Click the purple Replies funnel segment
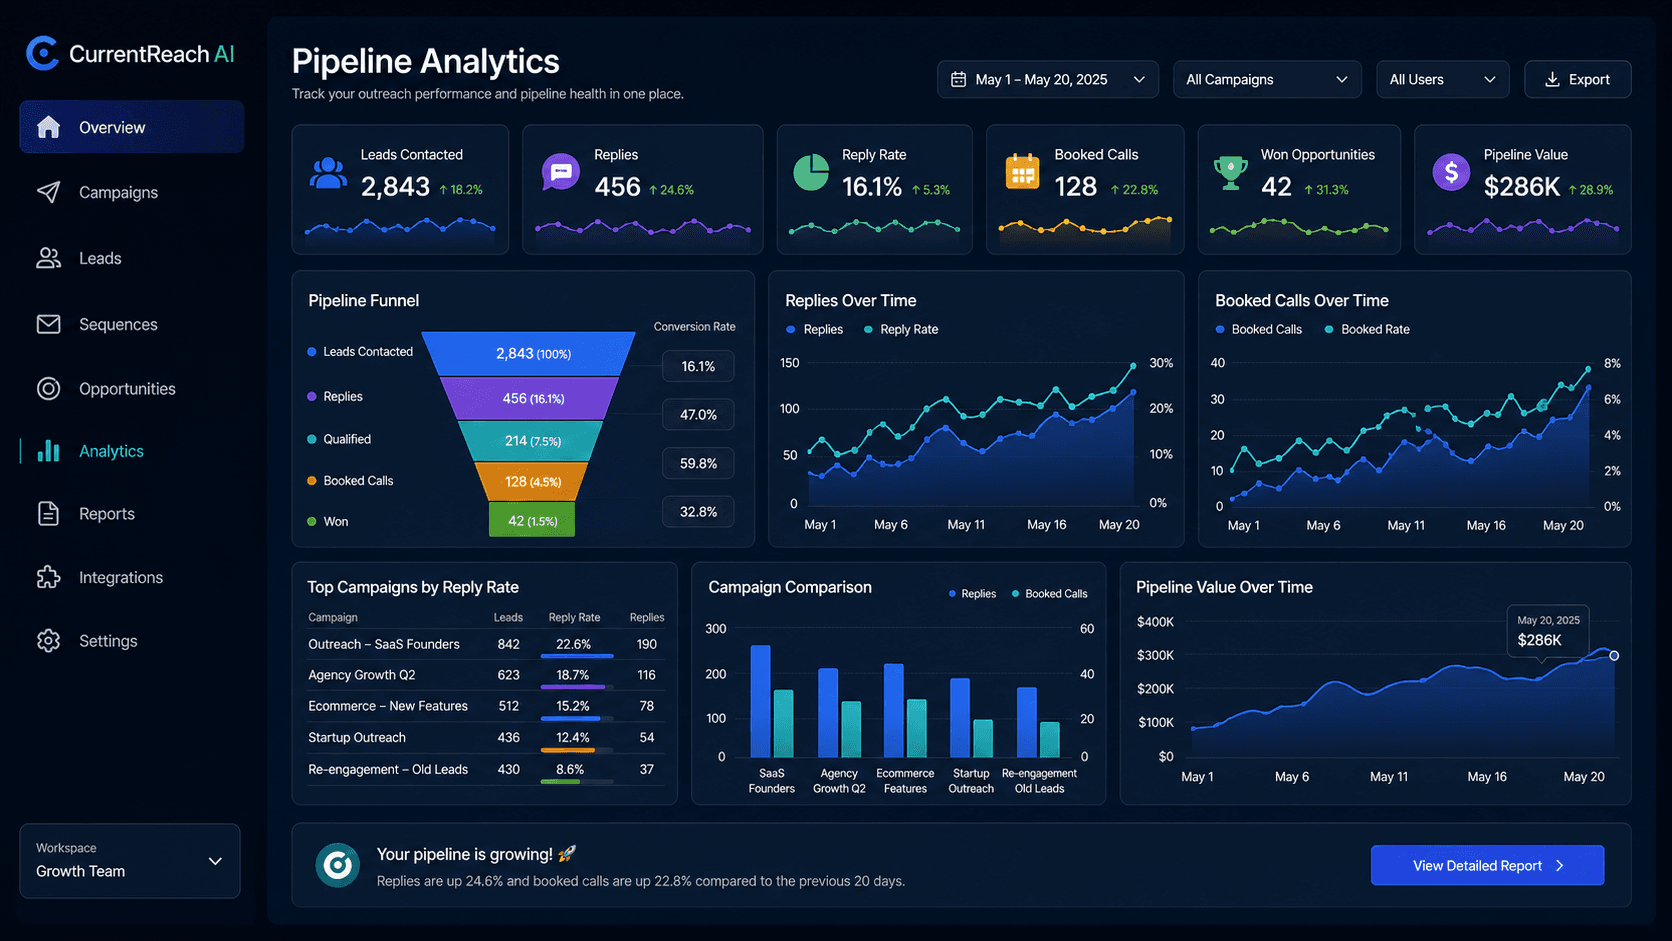 pyautogui.click(x=530, y=398)
